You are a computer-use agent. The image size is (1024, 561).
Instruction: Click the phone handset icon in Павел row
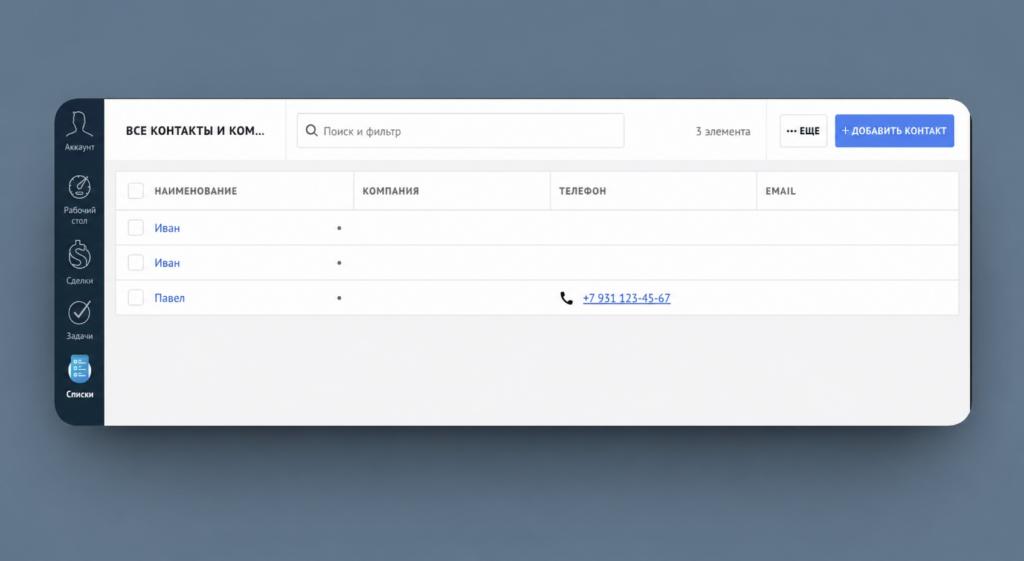tap(566, 298)
